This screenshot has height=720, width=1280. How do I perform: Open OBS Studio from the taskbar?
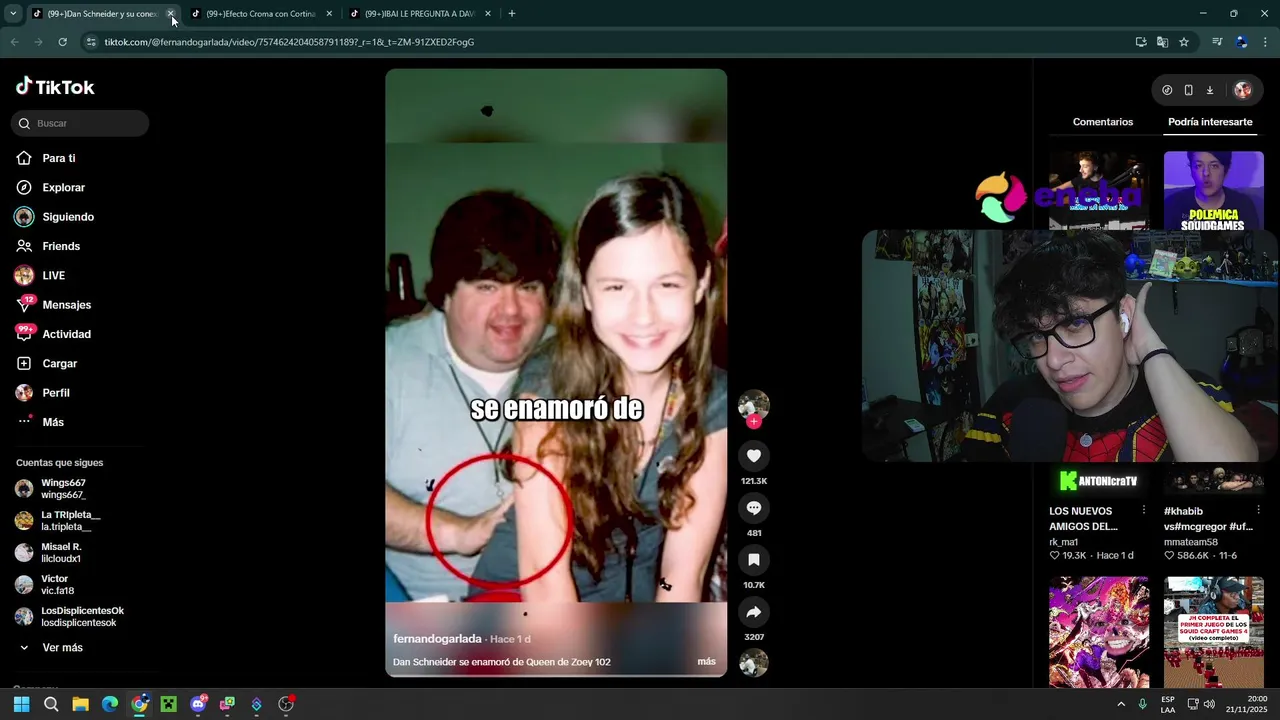tap(286, 704)
